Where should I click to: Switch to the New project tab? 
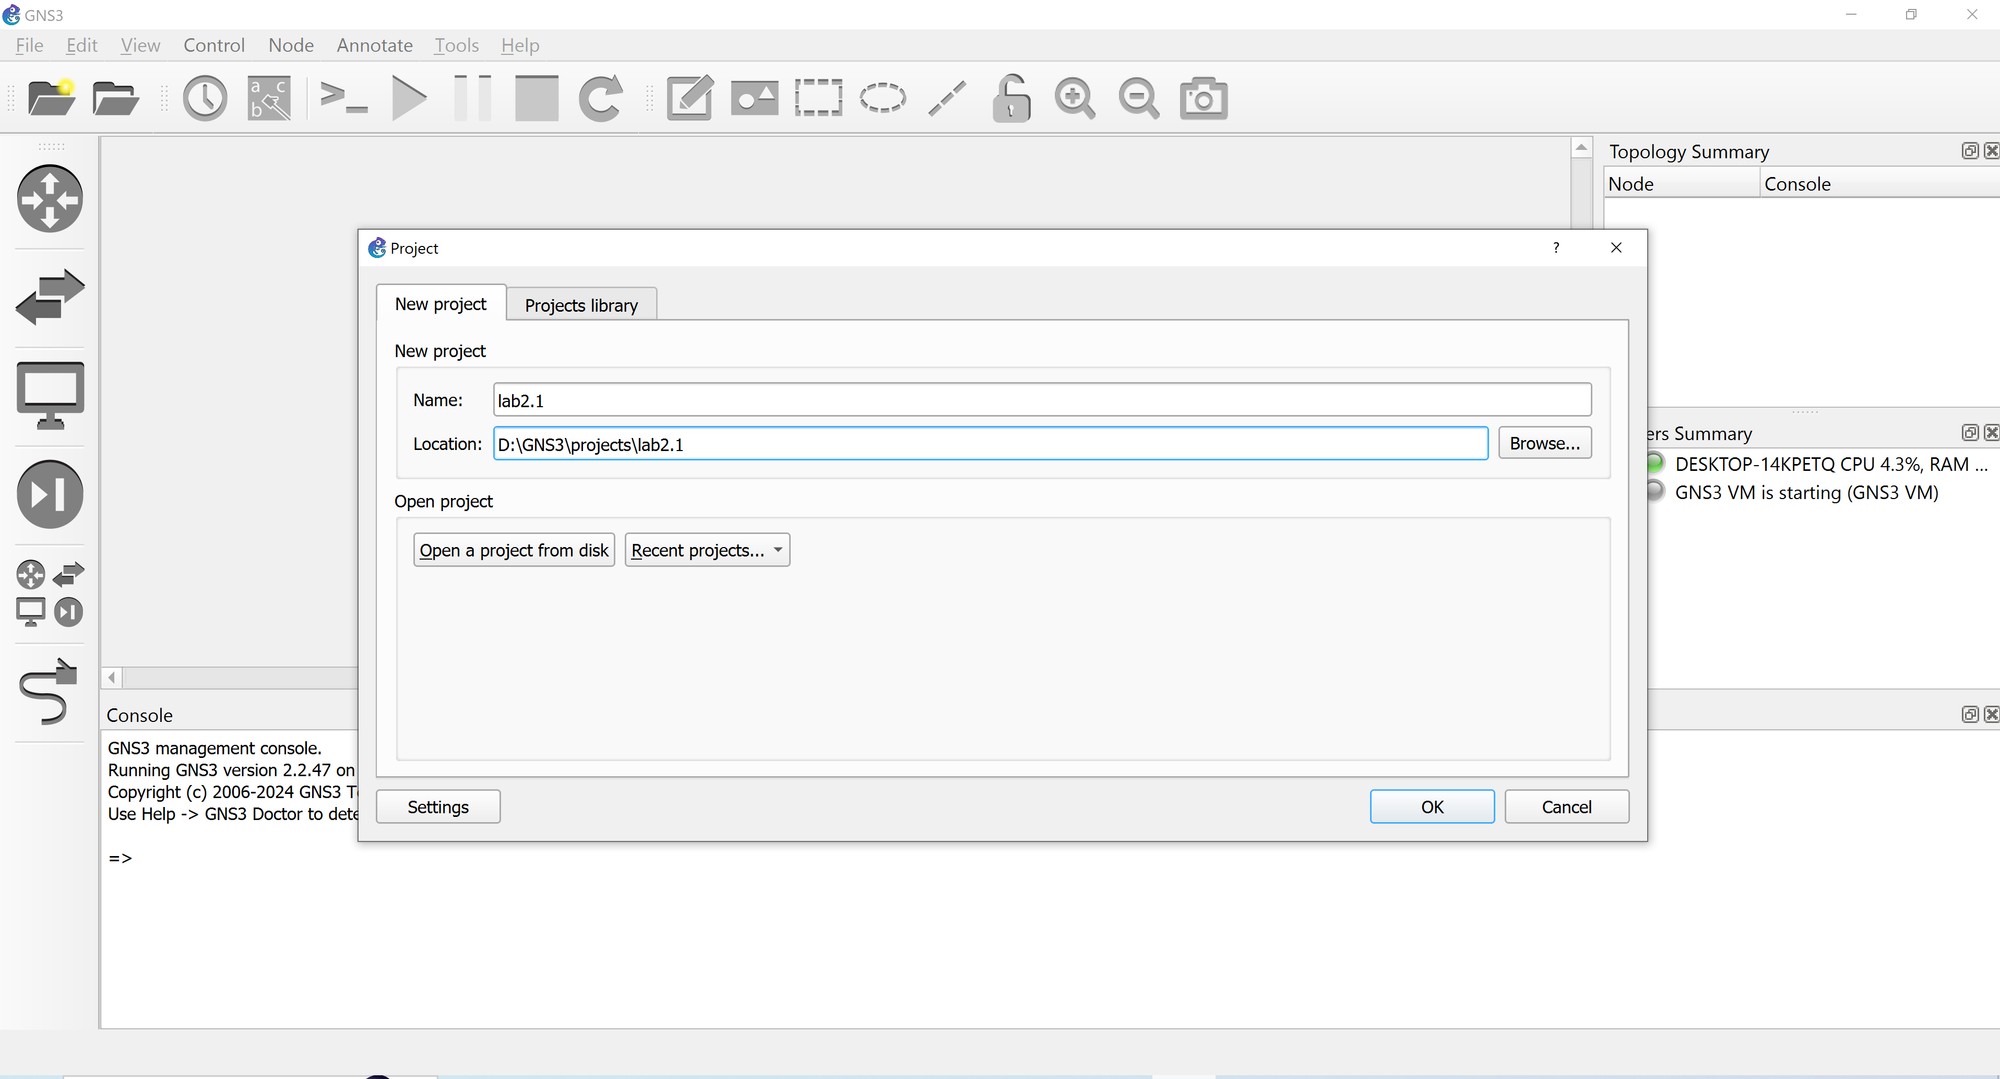coord(440,304)
